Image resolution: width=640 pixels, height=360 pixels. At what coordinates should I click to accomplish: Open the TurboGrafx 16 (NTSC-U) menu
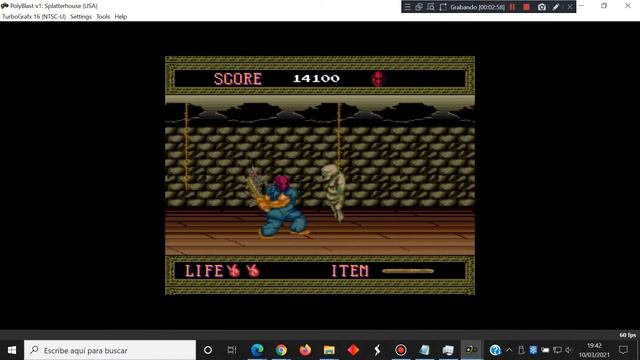(34, 17)
